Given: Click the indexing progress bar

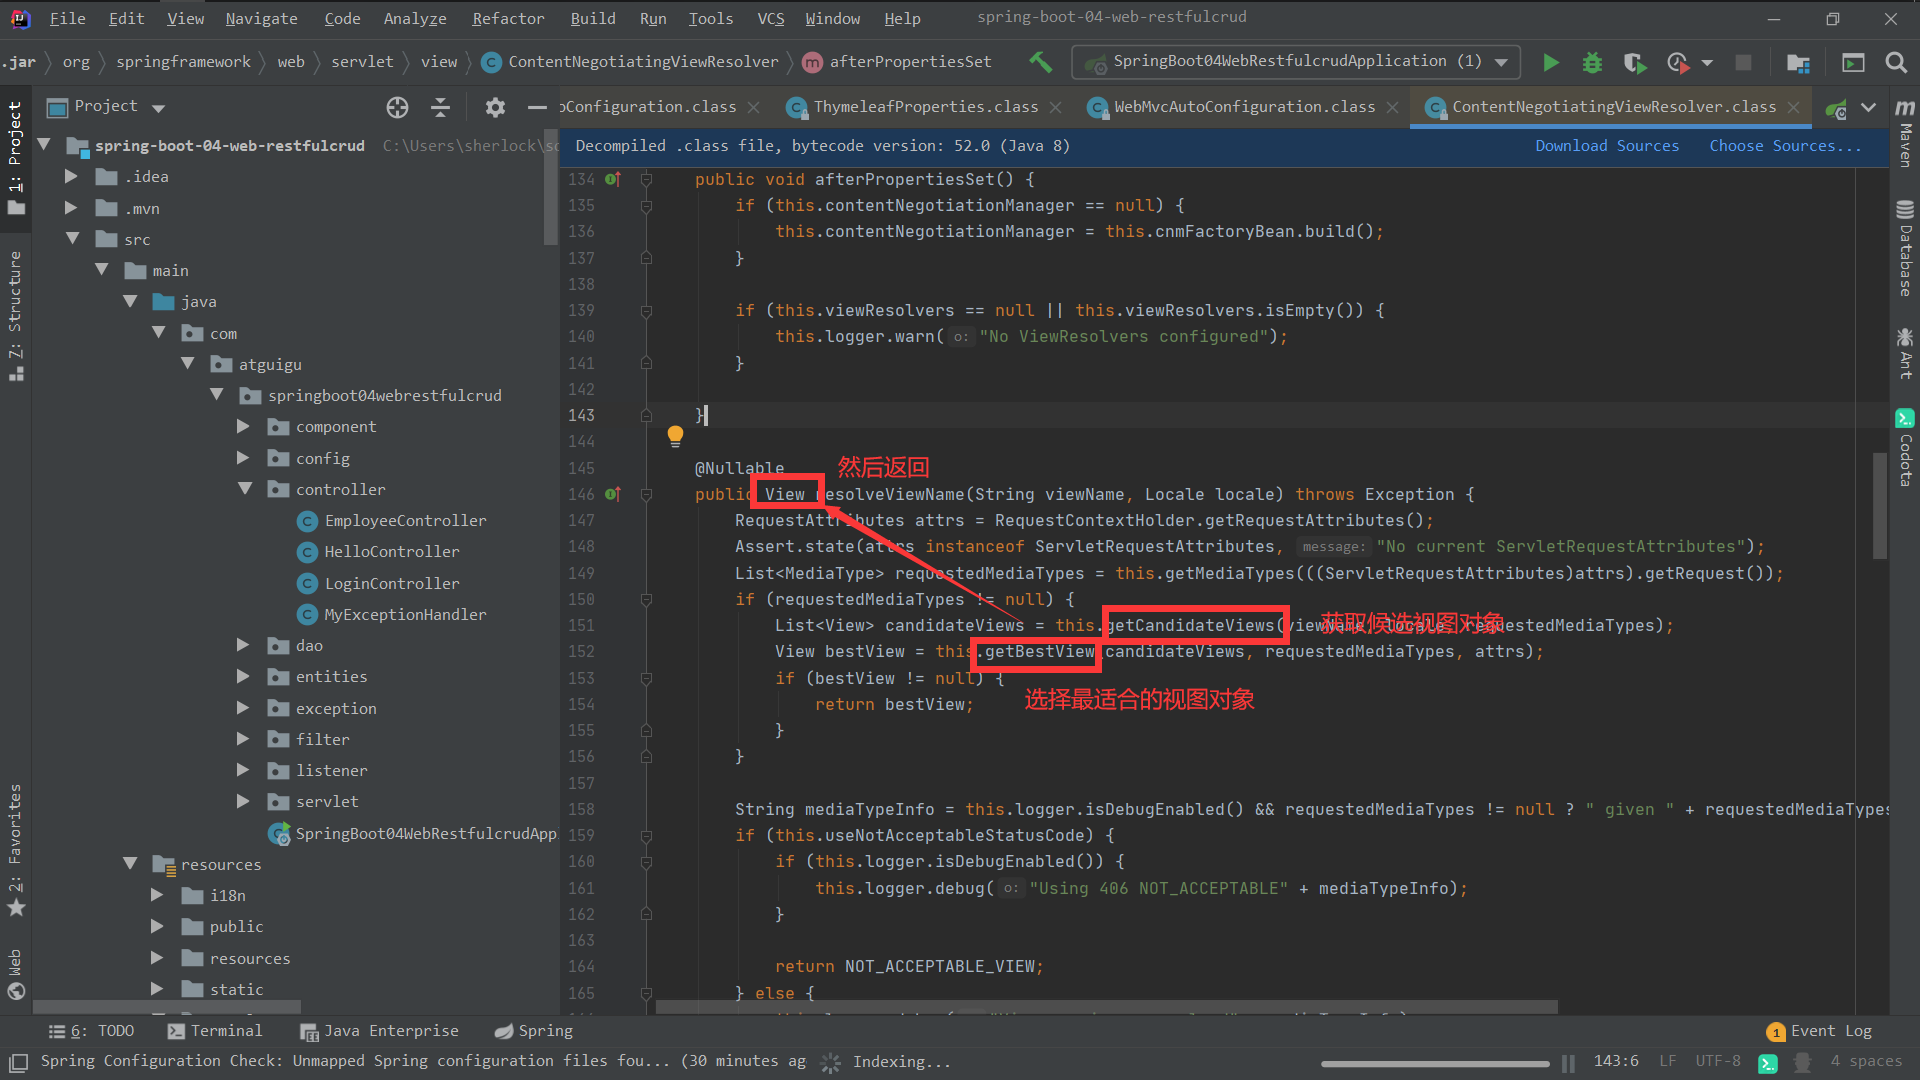Looking at the screenshot, I should 1434,1063.
